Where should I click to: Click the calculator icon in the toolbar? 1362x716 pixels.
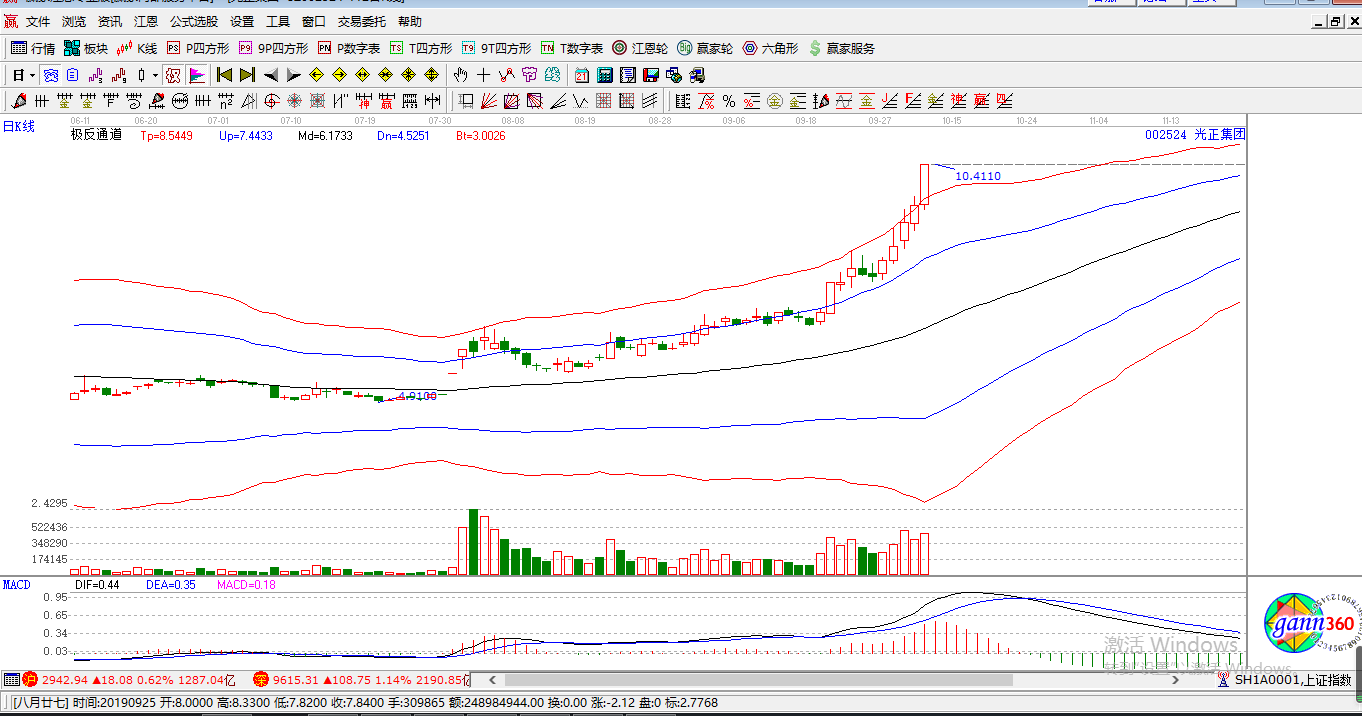(x=605, y=75)
